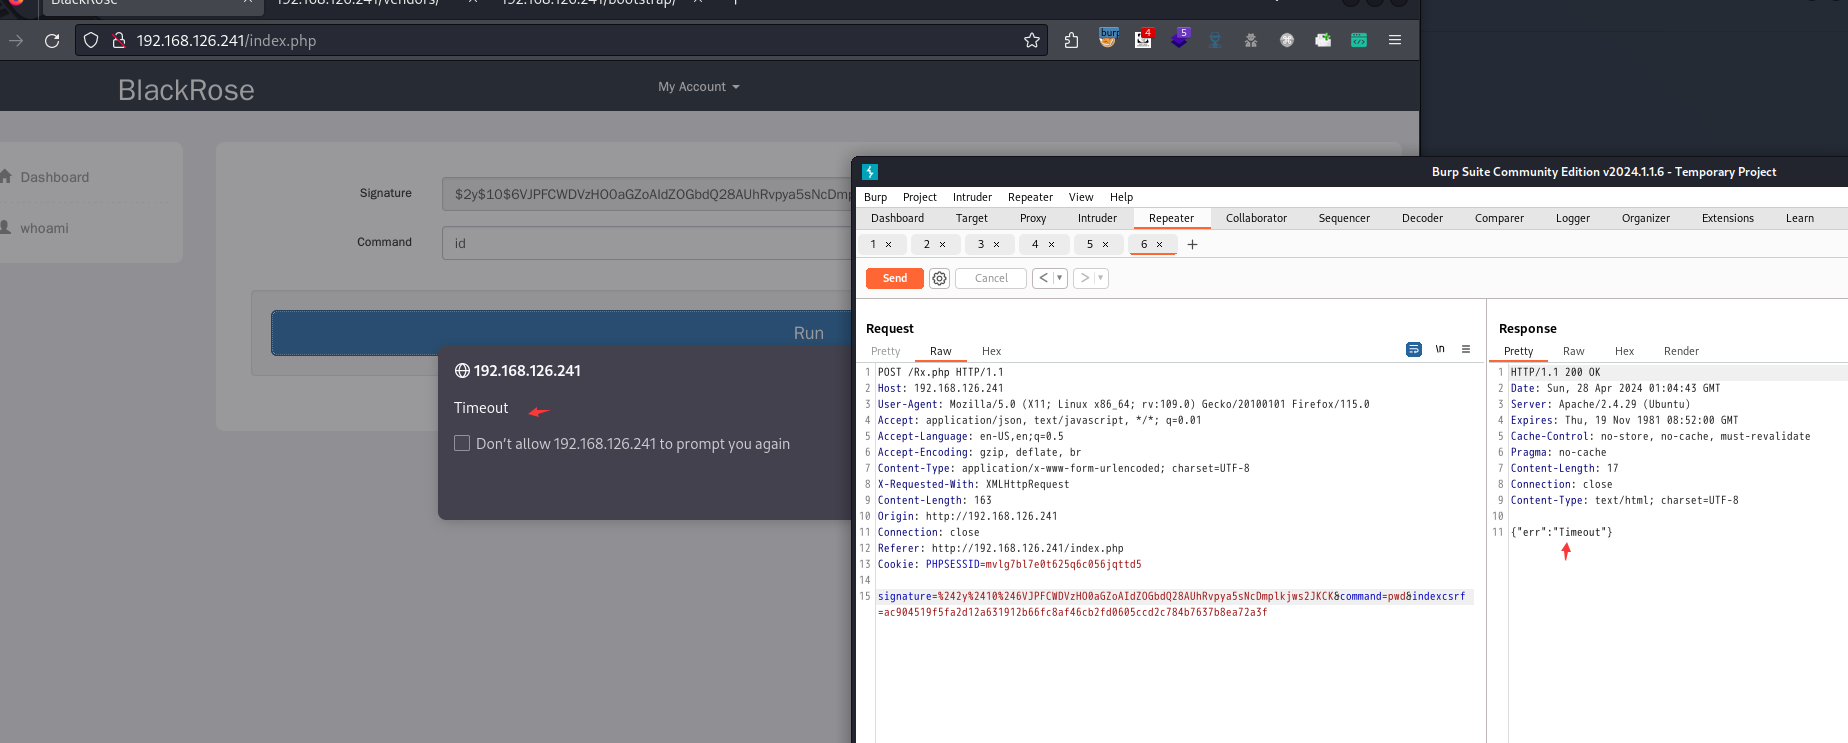Switch to the Collaborator tab
1848x743 pixels.
[1256, 218]
